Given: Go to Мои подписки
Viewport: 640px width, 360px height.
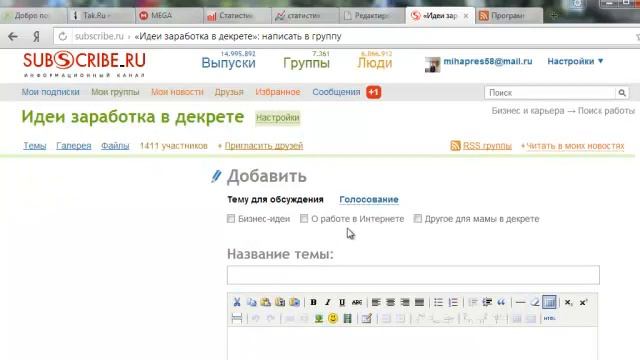Looking at the screenshot, I should [51, 92].
